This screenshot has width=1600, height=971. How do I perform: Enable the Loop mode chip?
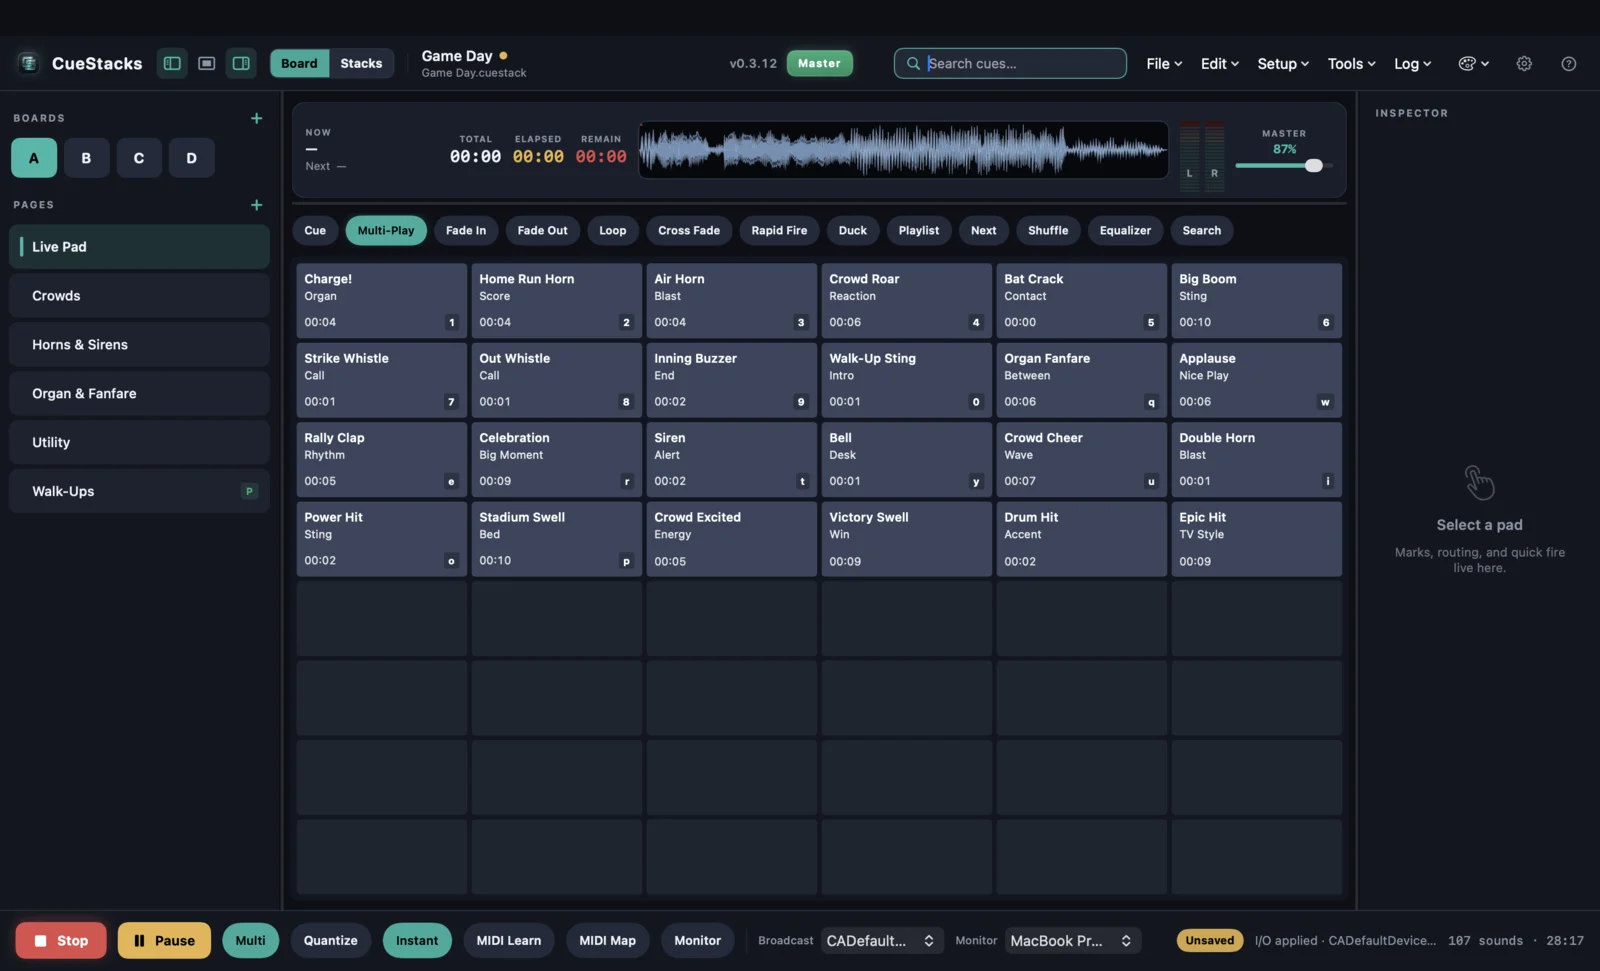613,230
